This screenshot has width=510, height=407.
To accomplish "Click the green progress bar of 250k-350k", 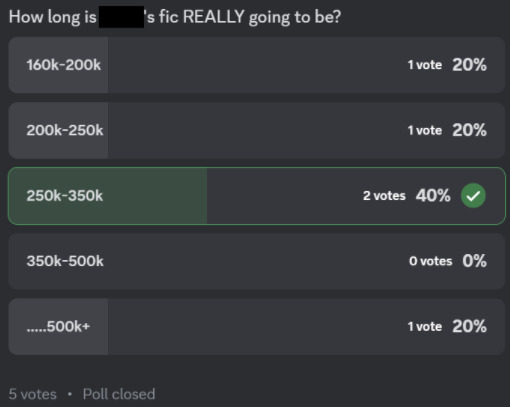I will [108, 196].
